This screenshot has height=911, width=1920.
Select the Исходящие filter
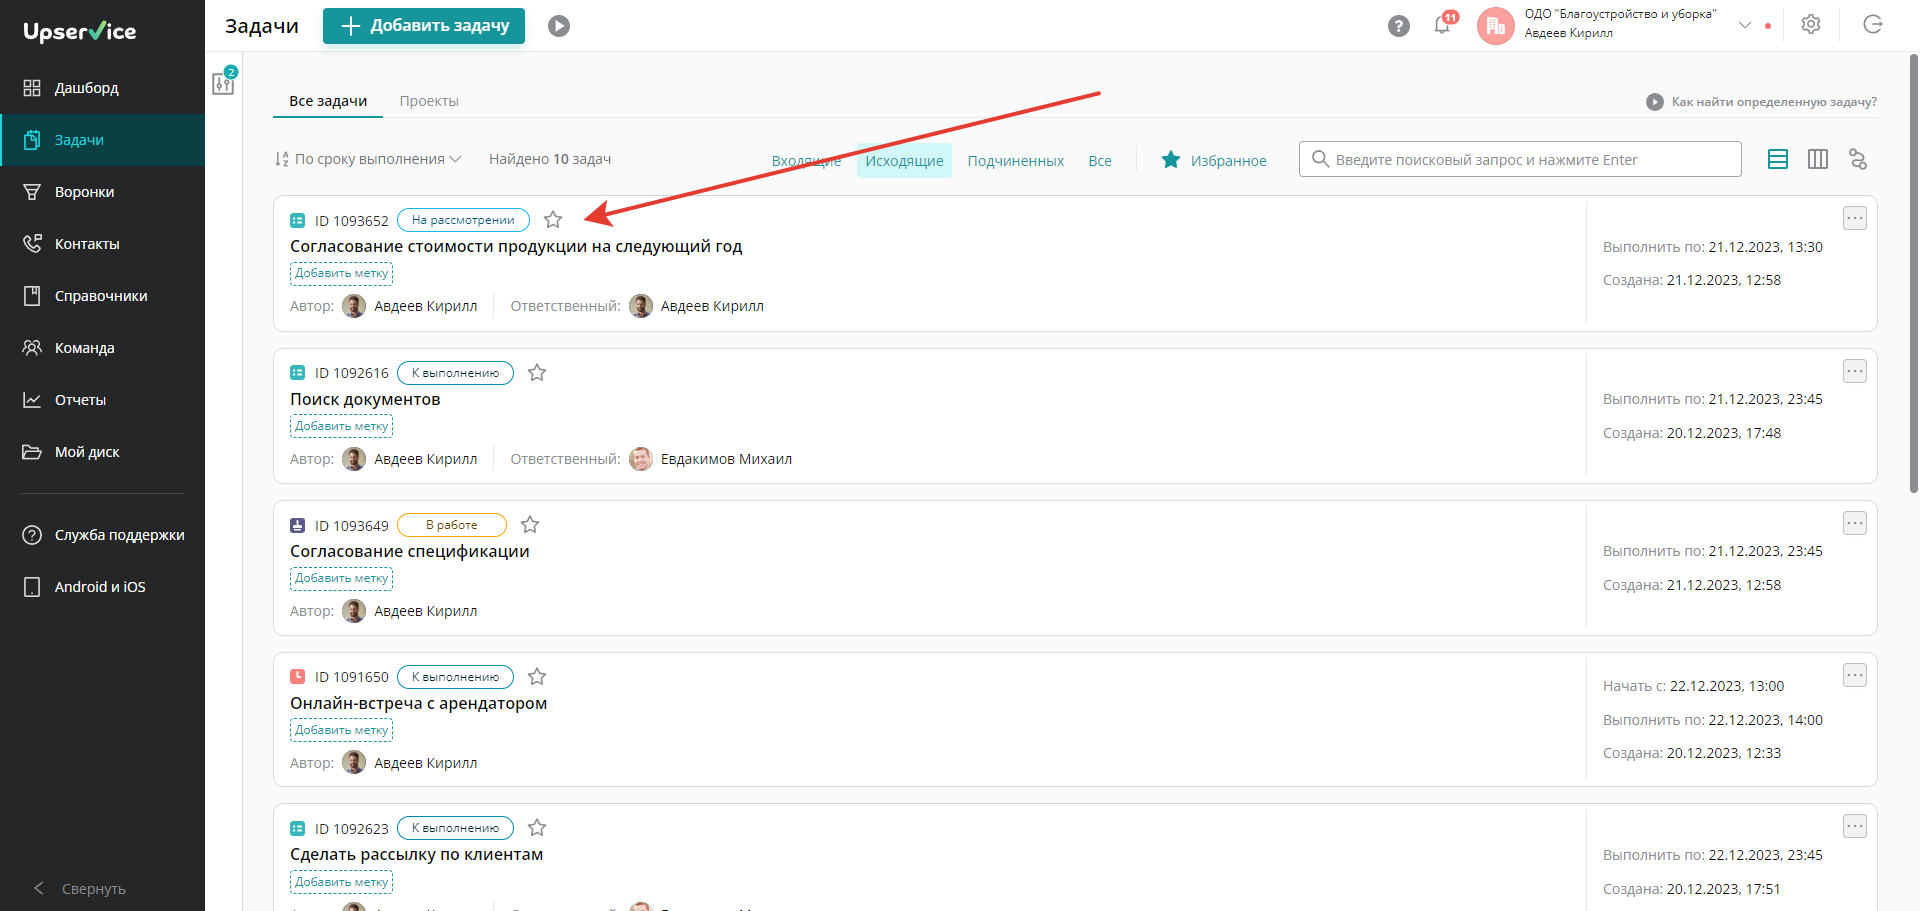click(x=904, y=161)
